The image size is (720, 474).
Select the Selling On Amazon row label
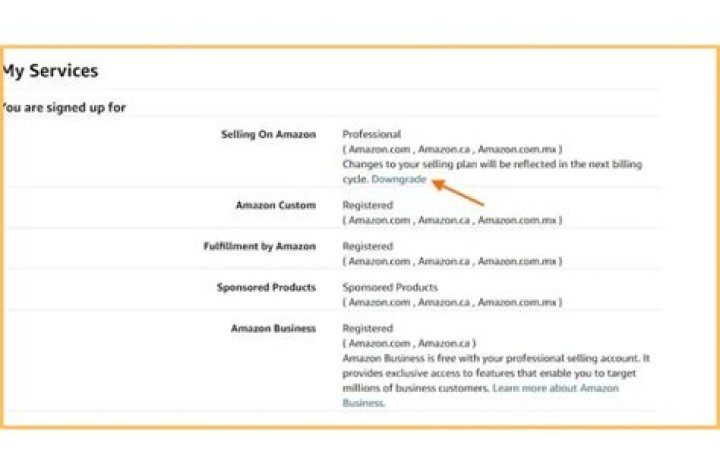[x=268, y=134]
